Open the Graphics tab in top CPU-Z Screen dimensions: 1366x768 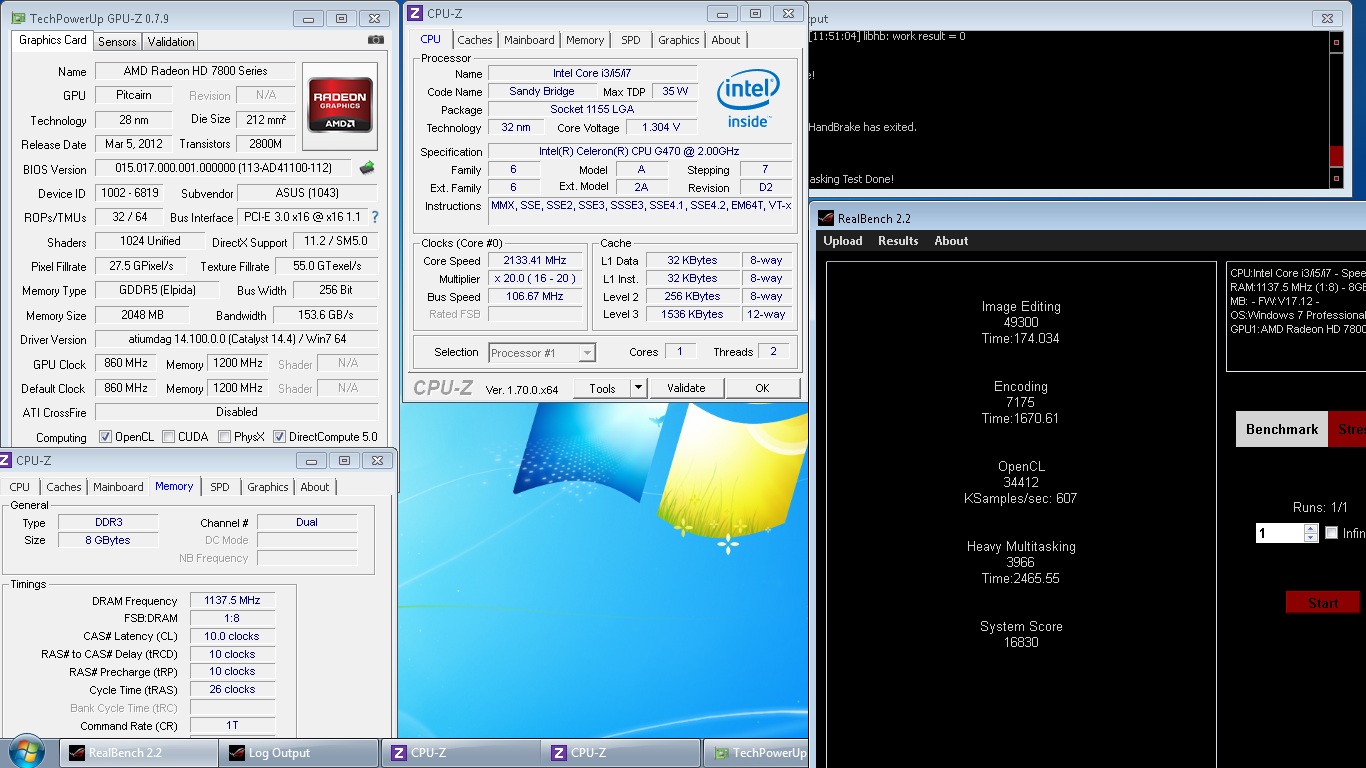(x=679, y=40)
